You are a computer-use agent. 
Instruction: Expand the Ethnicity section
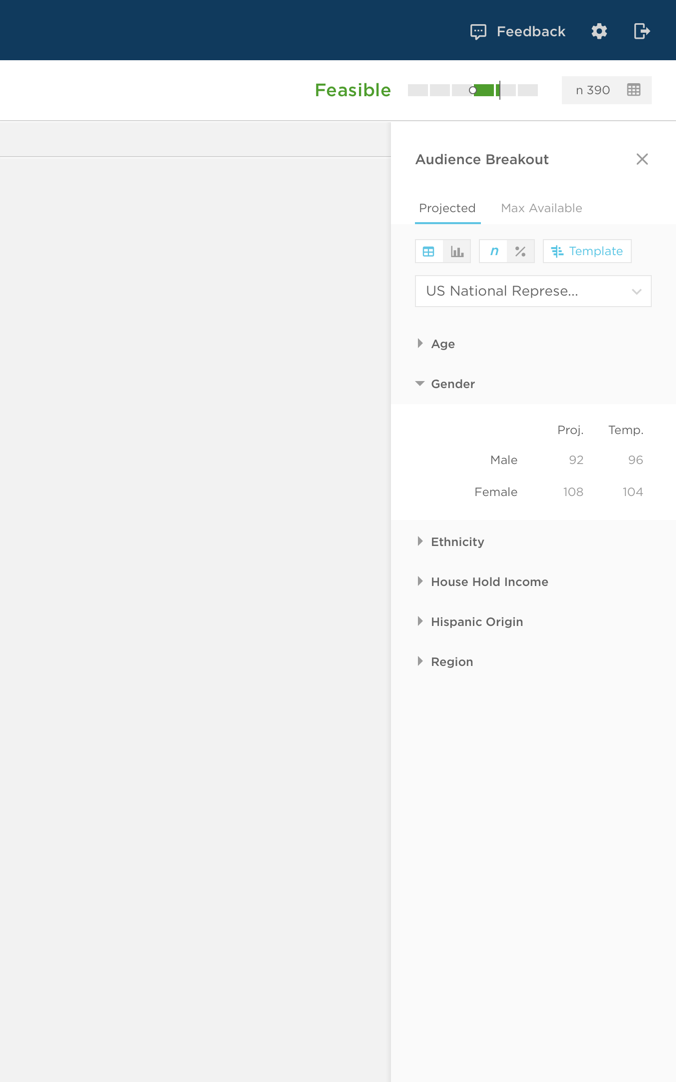pos(456,542)
